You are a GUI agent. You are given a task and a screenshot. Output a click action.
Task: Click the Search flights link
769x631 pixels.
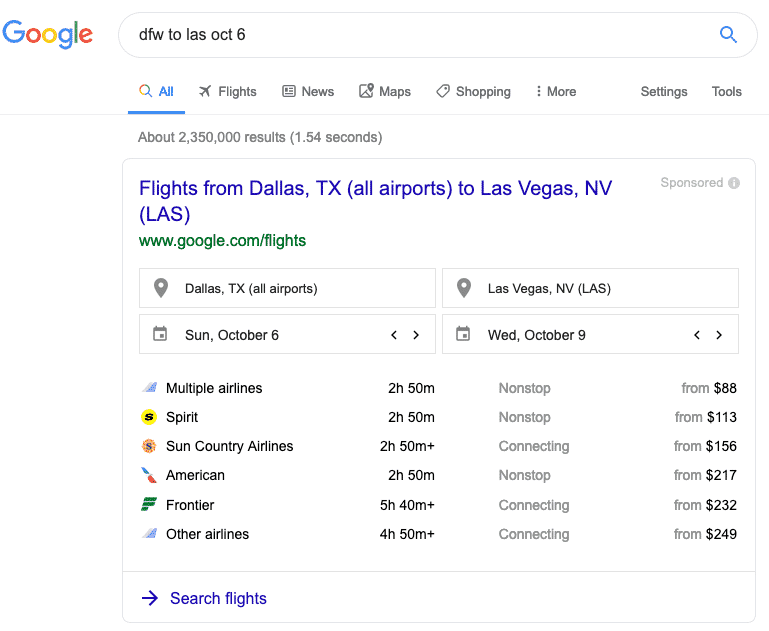218,598
